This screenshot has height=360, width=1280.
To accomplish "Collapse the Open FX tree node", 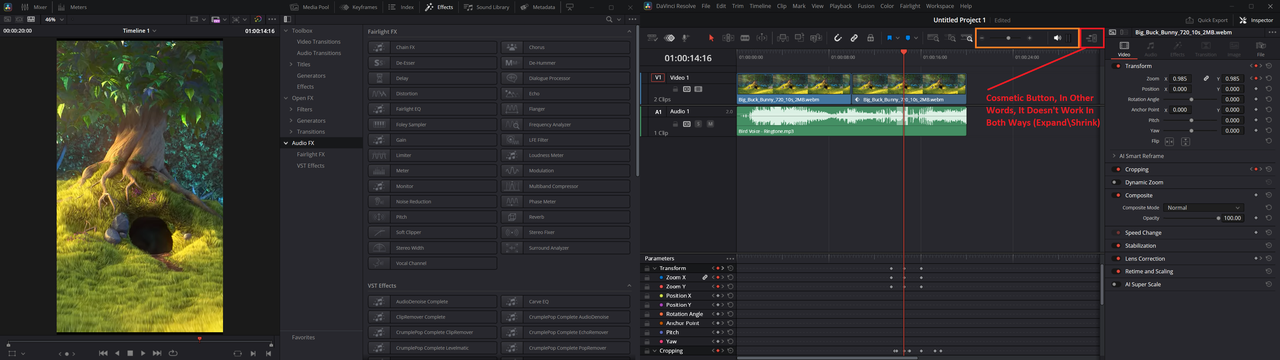I will click(285, 98).
